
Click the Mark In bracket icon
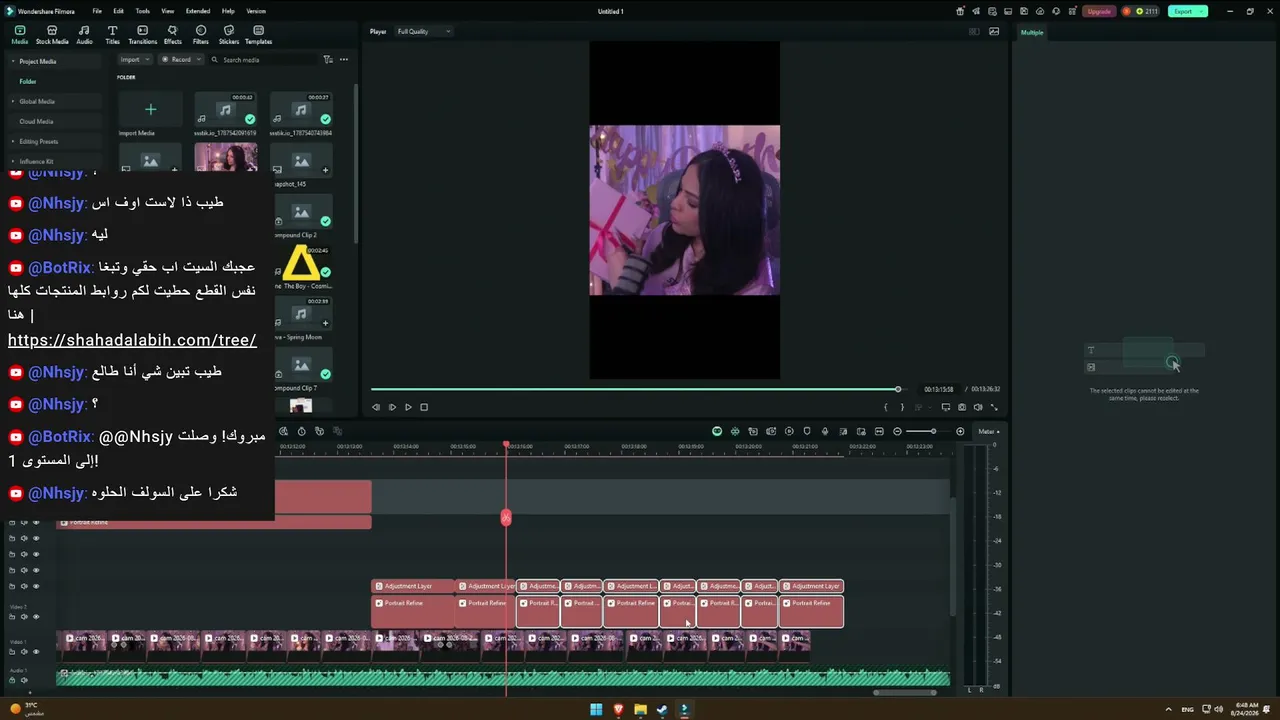[885, 407]
